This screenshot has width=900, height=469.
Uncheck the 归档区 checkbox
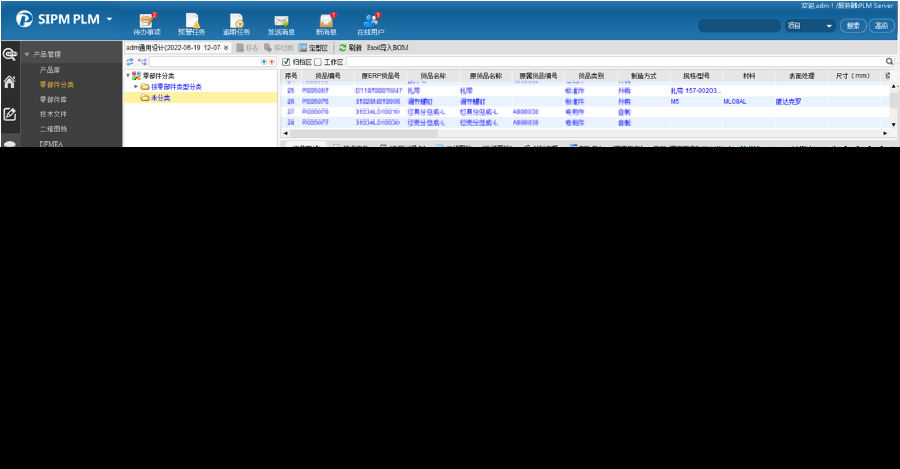287,62
